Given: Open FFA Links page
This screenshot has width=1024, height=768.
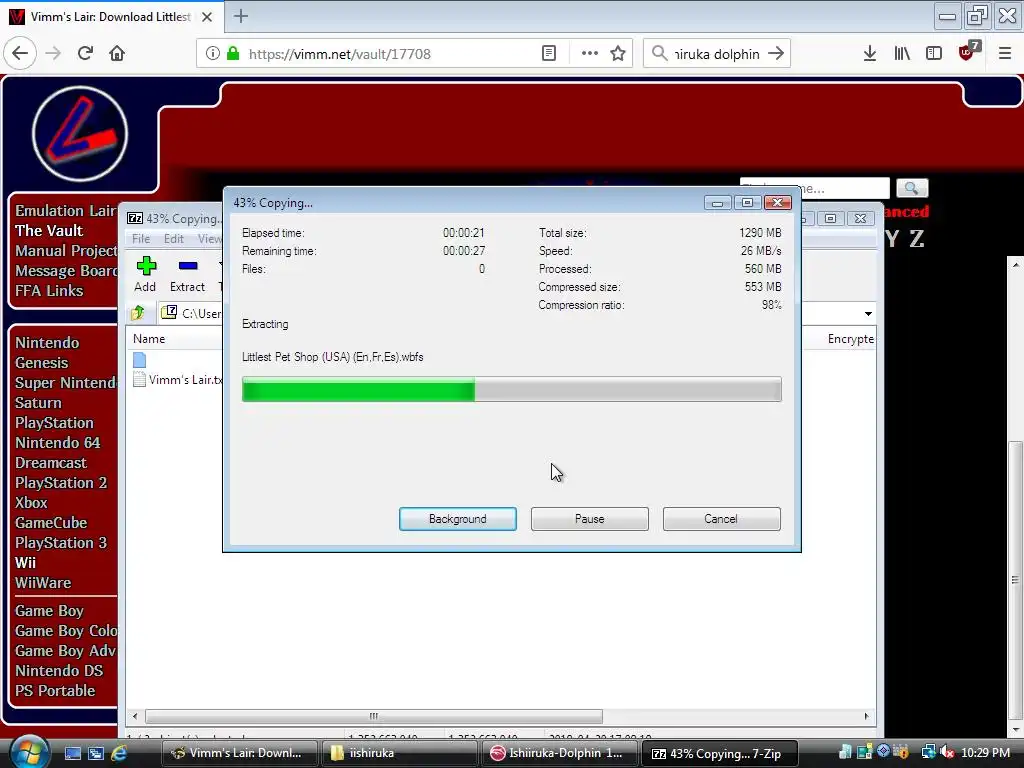Looking at the screenshot, I should click(x=49, y=291).
